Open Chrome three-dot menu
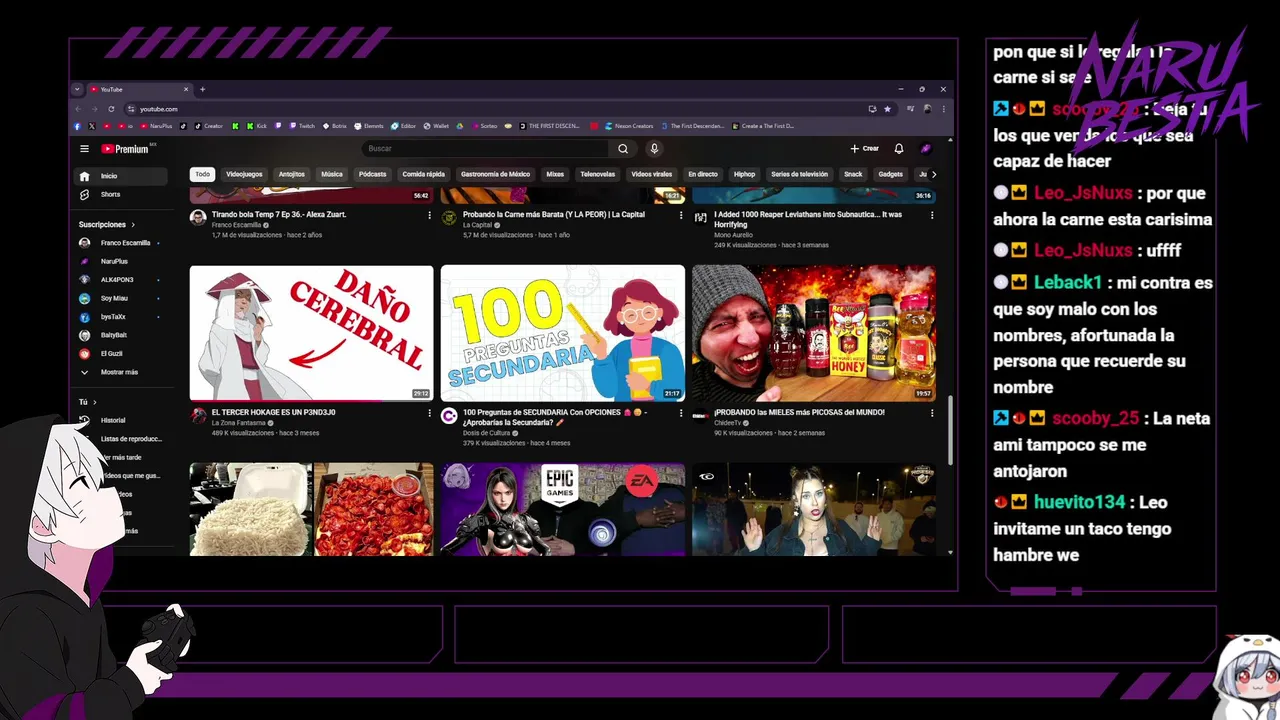This screenshot has height=720, width=1280. [x=943, y=108]
